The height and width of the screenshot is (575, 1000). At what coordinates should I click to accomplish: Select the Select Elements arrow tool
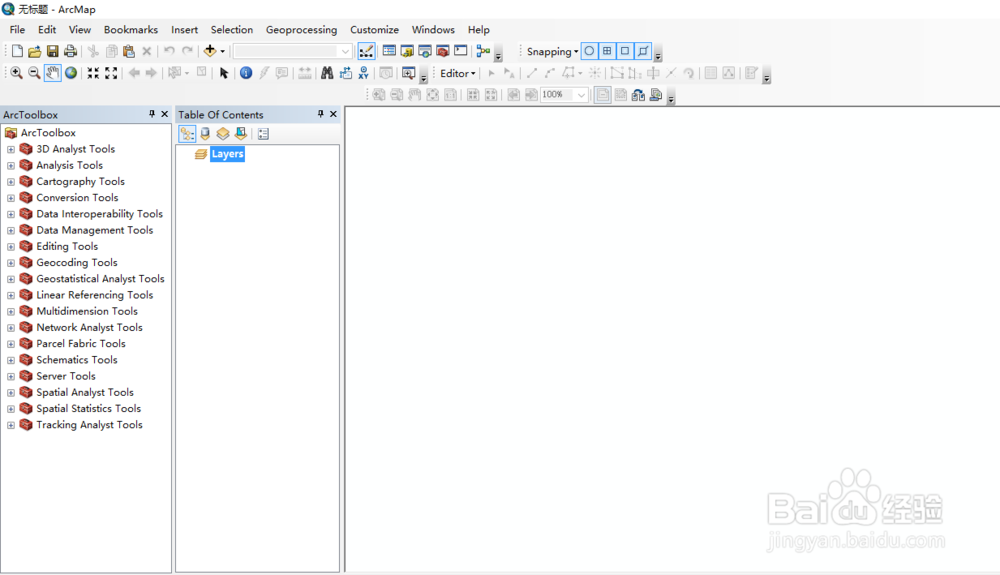[x=223, y=73]
